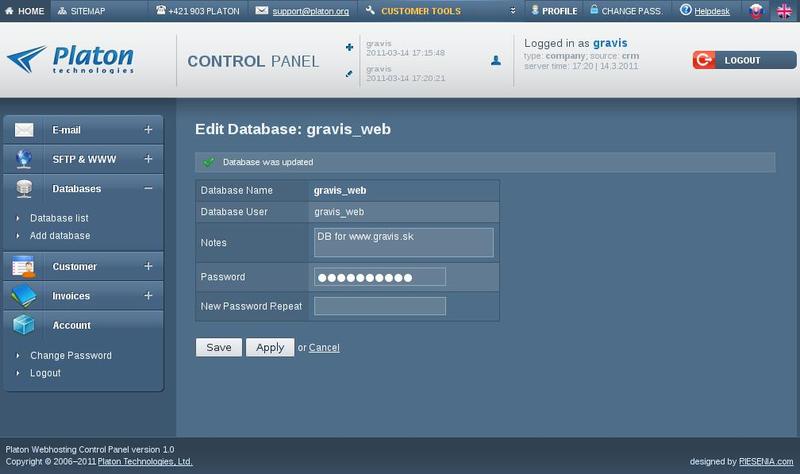Expand the Invoices section plus sign
This screenshot has width=800, height=474.
point(148,295)
